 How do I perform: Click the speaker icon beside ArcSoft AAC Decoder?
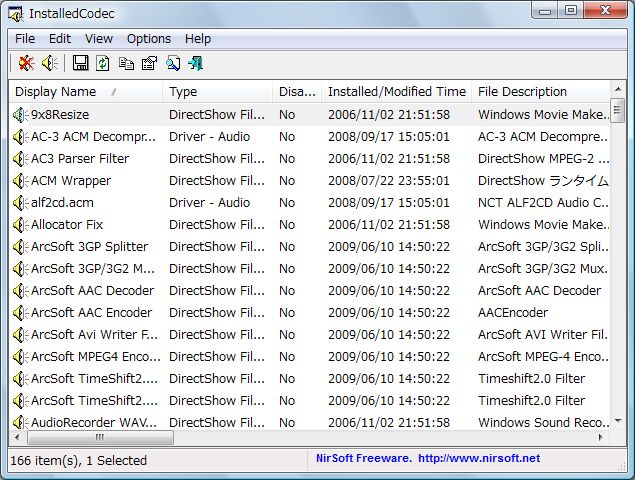20,291
